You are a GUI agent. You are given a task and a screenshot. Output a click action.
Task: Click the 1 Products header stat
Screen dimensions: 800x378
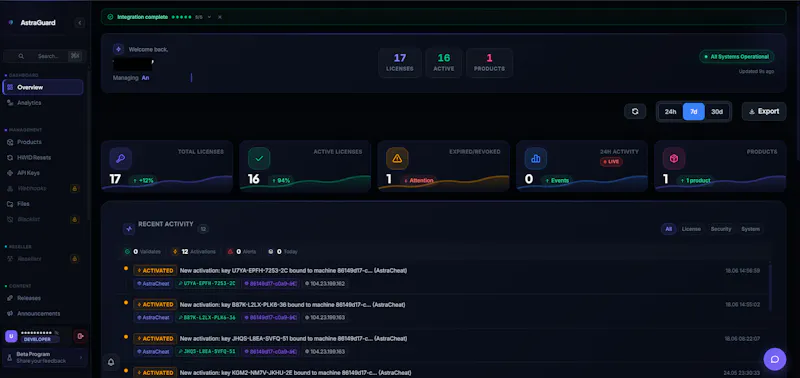click(x=489, y=63)
